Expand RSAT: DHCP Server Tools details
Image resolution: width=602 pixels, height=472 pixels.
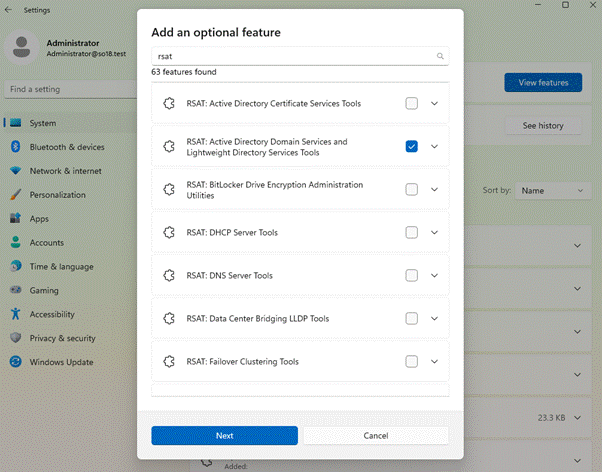point(434,233)
